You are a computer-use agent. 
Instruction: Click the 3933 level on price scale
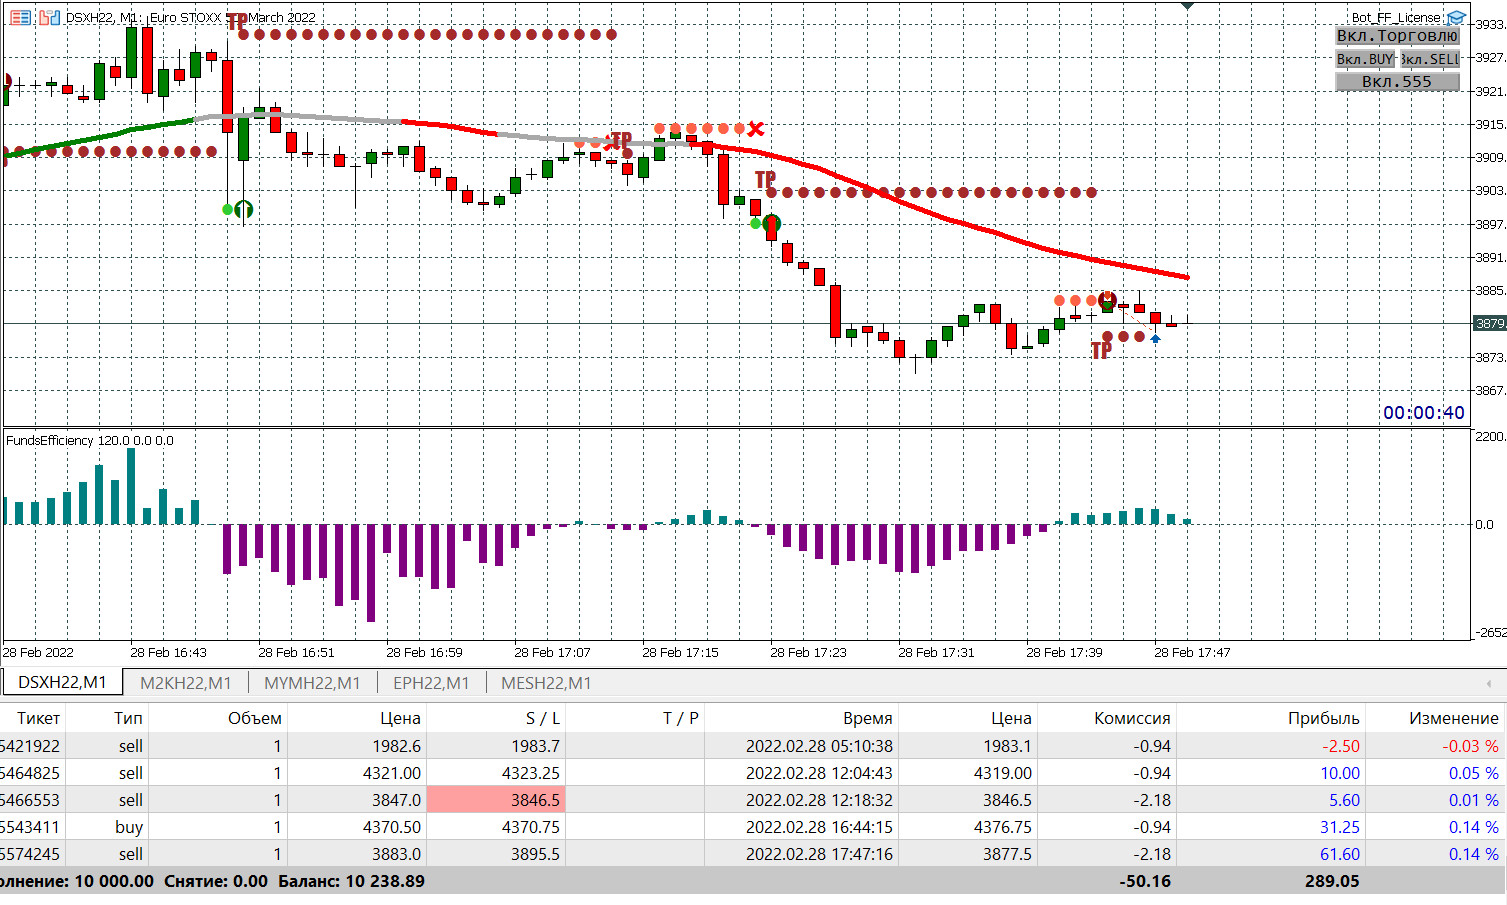click(1490, 24)
